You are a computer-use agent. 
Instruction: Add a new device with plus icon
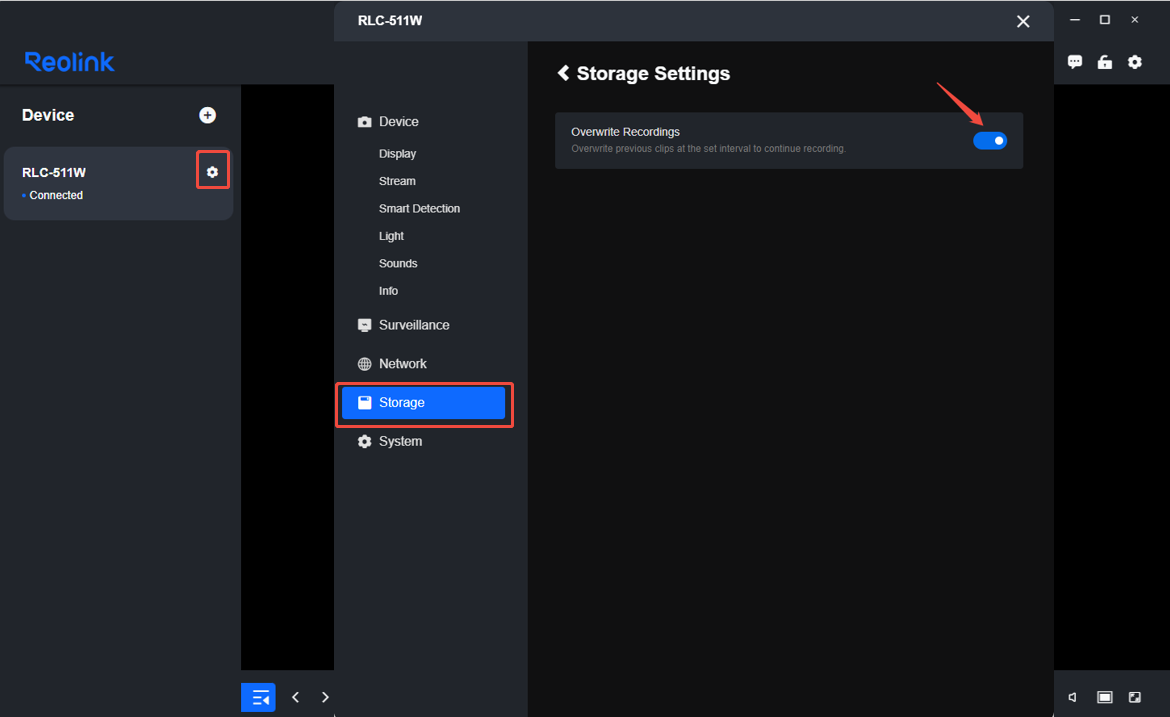[x=207, y=115]
